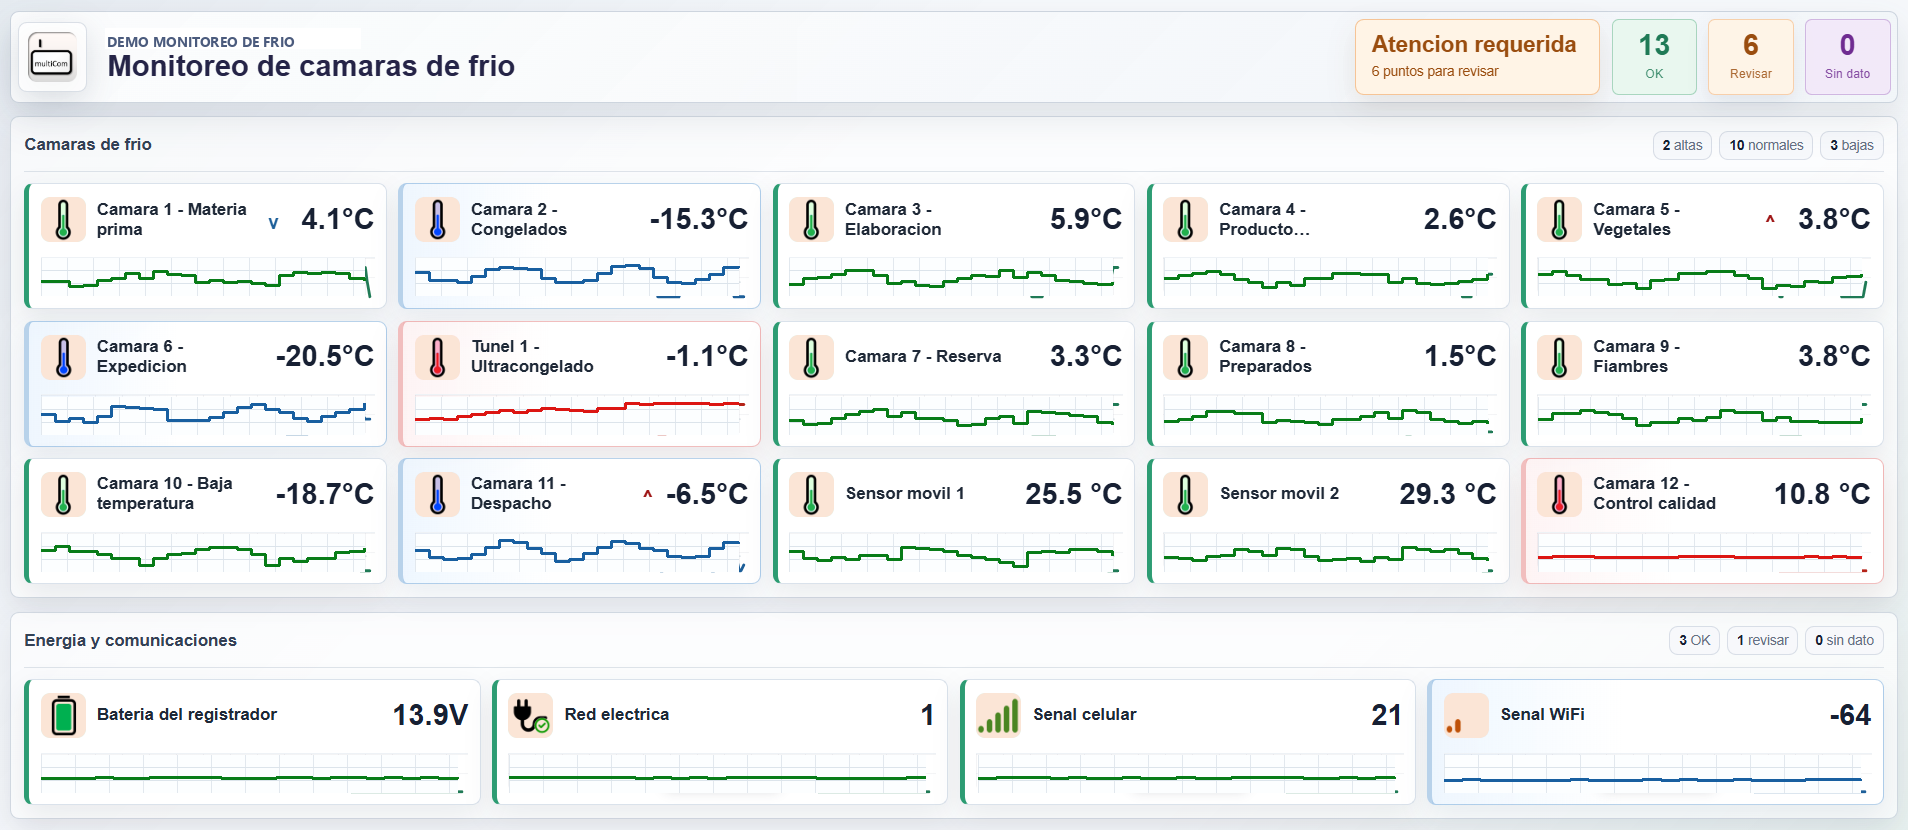This screenshot has height=830, width=1908.
Task: Click the -1.1°C reading of Tunel 1
Action: click(x=707, y=356)
